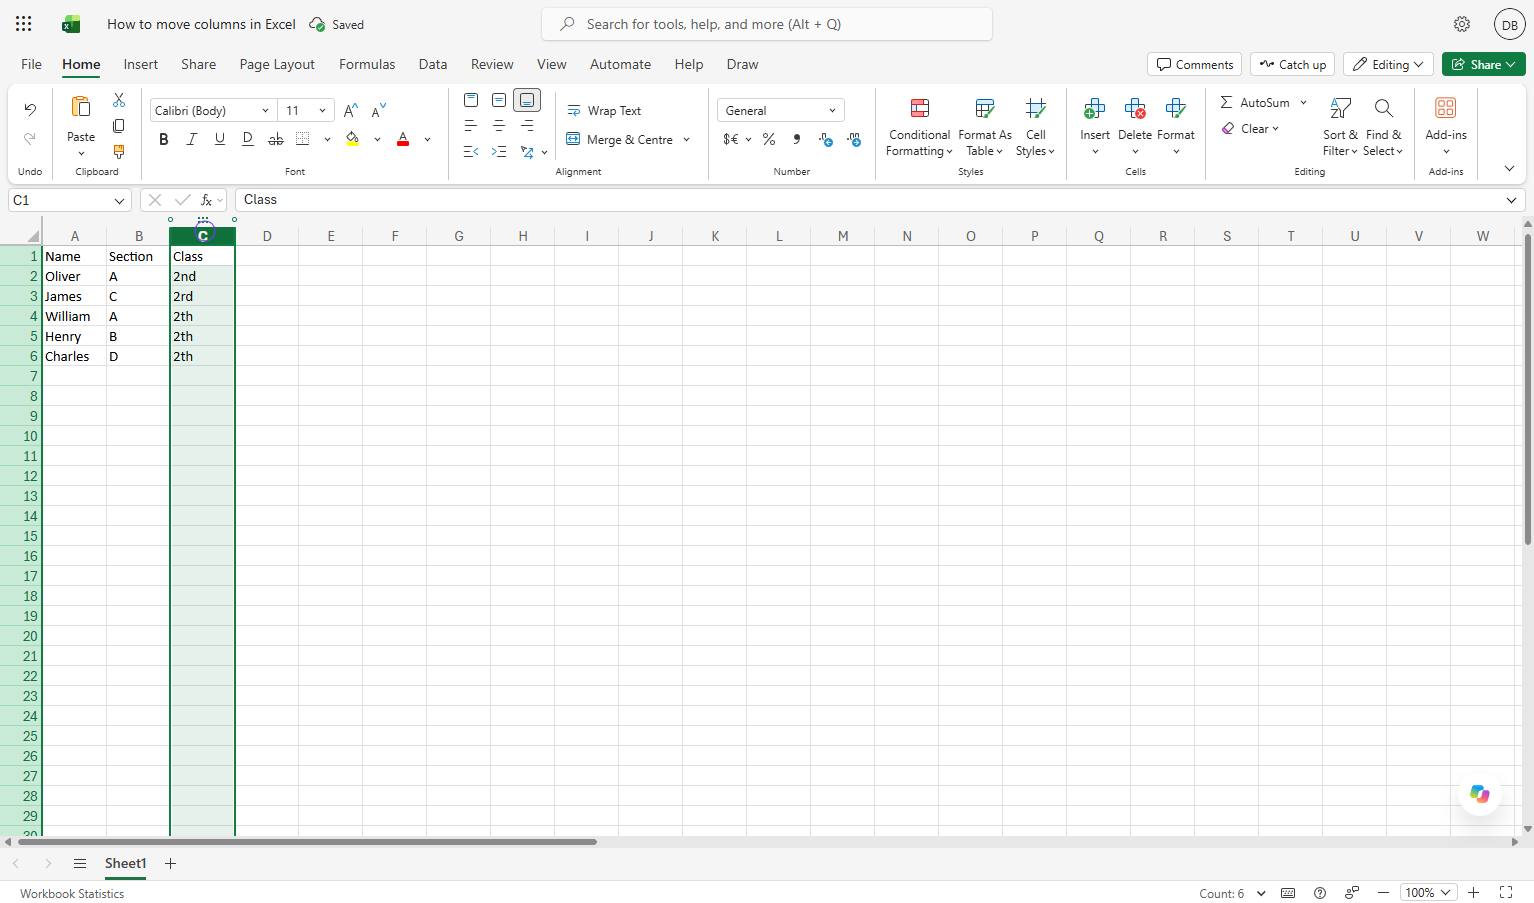This screenshot has width=1534, height=903.
Task: Click the Cut scissors icon
Action: click(119, 100)
